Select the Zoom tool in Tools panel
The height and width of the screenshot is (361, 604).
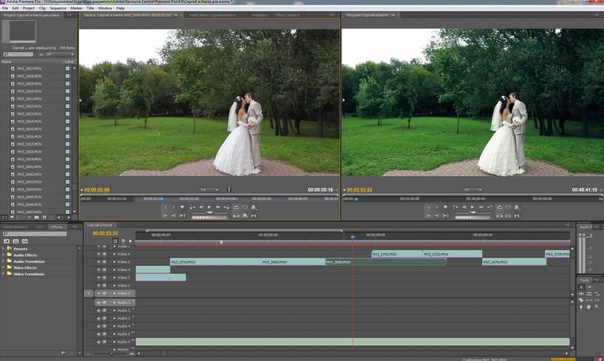597,307
